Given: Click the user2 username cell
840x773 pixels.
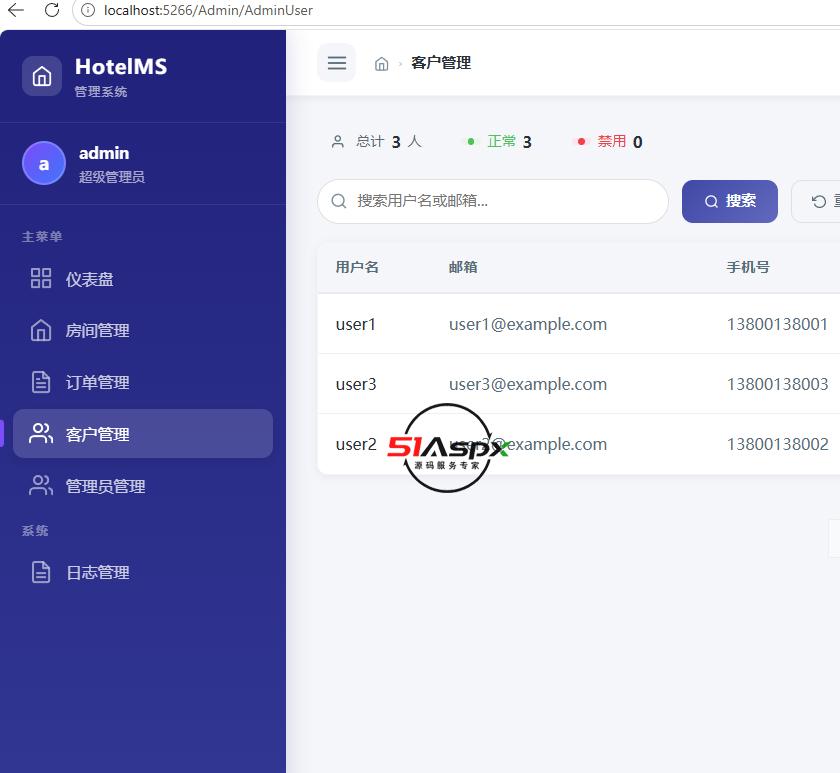Looking at the screenshot, I should click(x=356, y=444).
